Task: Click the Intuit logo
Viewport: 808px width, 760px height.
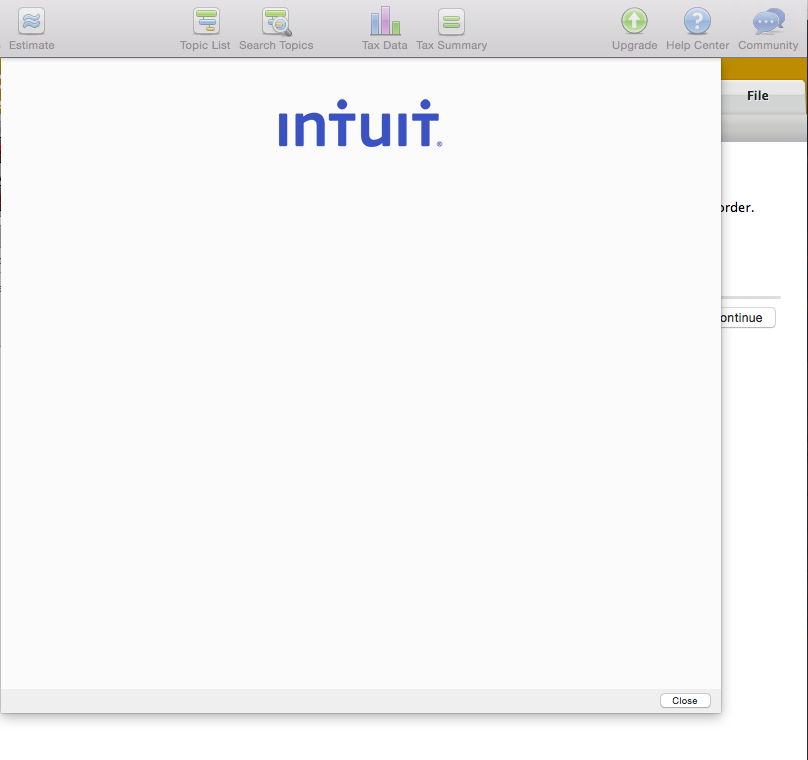Action: tap(360, 123)
